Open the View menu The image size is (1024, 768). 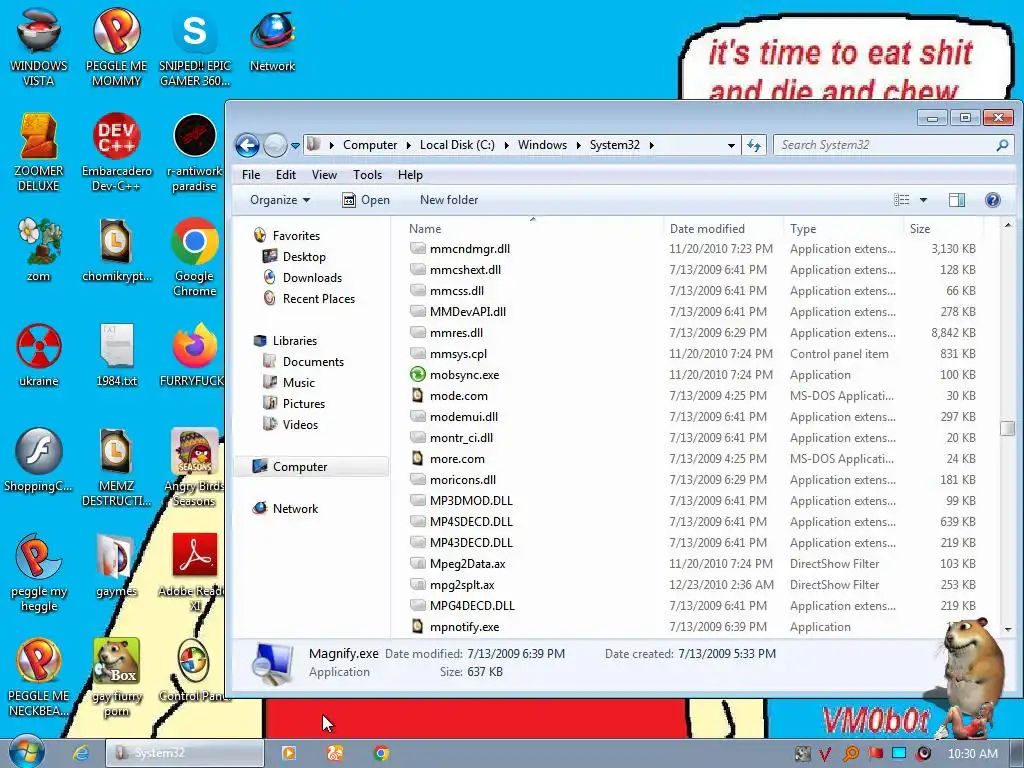tap(325, 175)
